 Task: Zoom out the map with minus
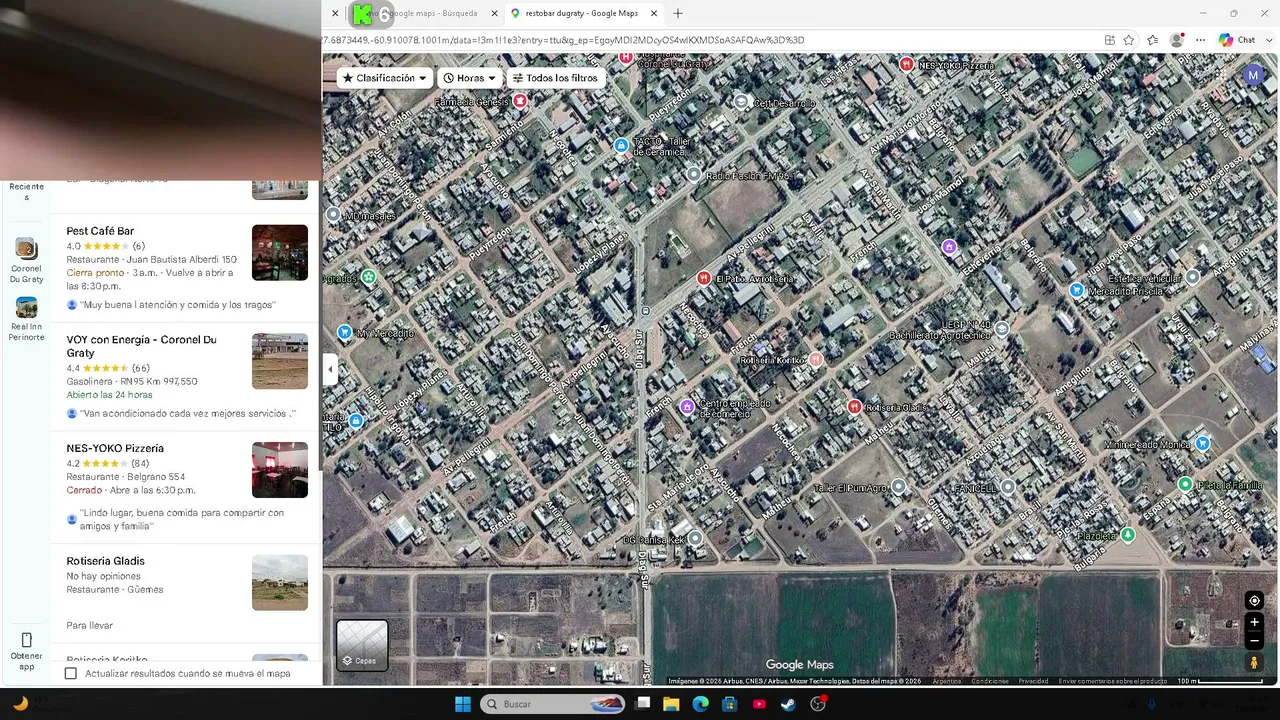click(1254, 641)
